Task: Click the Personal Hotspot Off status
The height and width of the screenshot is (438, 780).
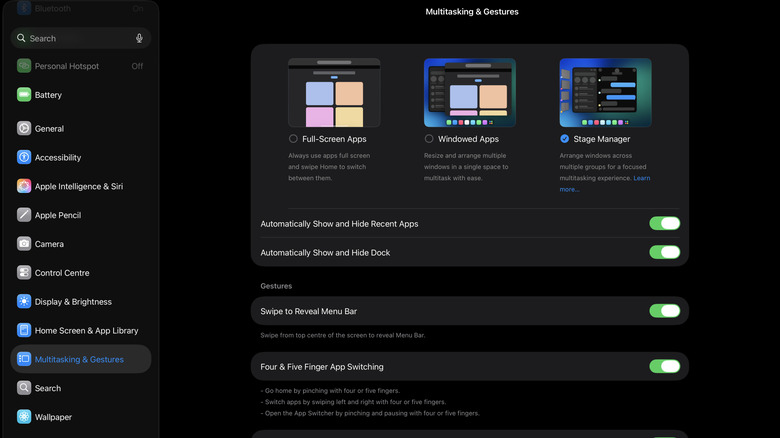Action: 137,66
